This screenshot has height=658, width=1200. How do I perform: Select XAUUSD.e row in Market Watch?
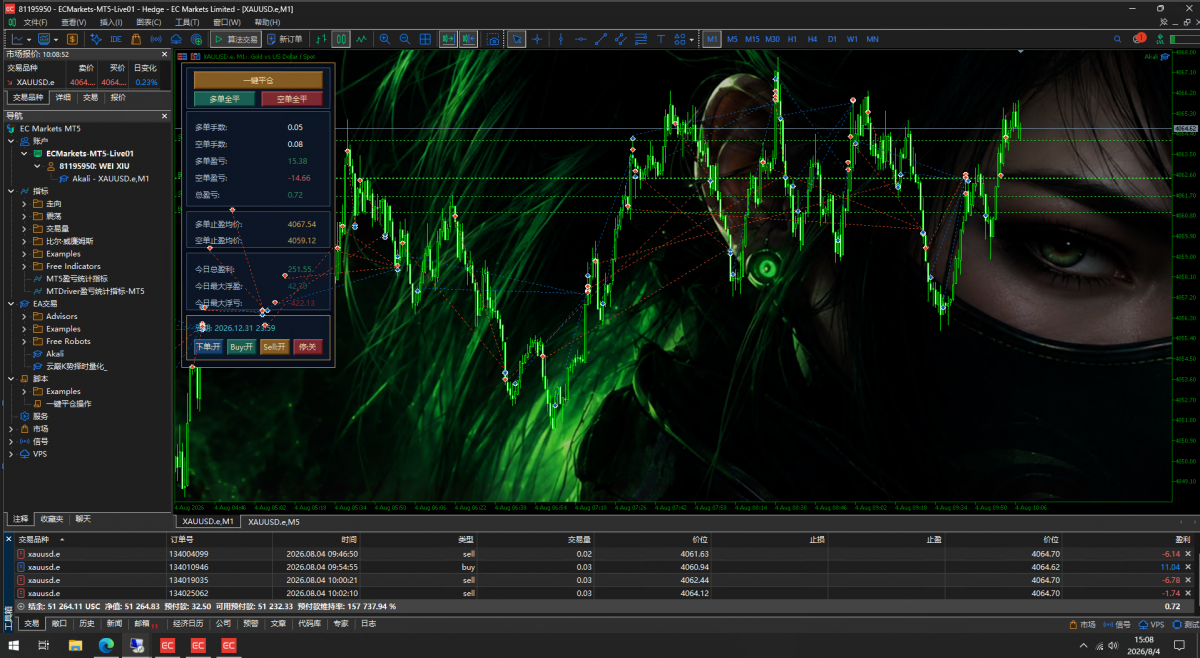point(82,82)
